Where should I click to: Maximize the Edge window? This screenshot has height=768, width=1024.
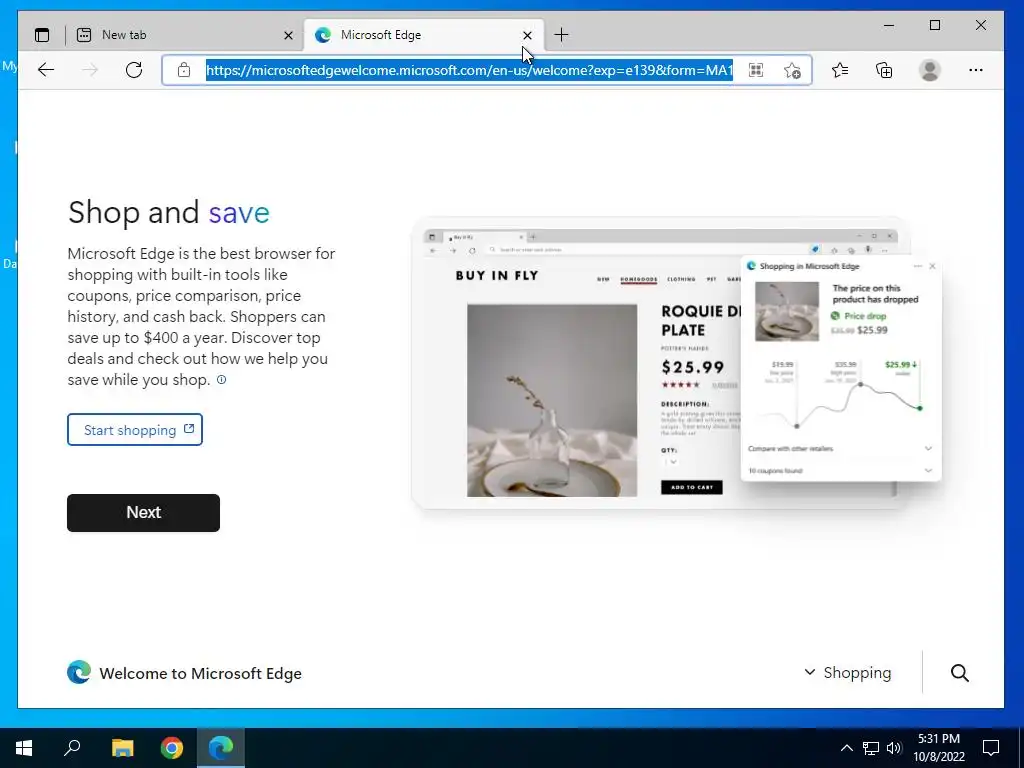(935, 25)
